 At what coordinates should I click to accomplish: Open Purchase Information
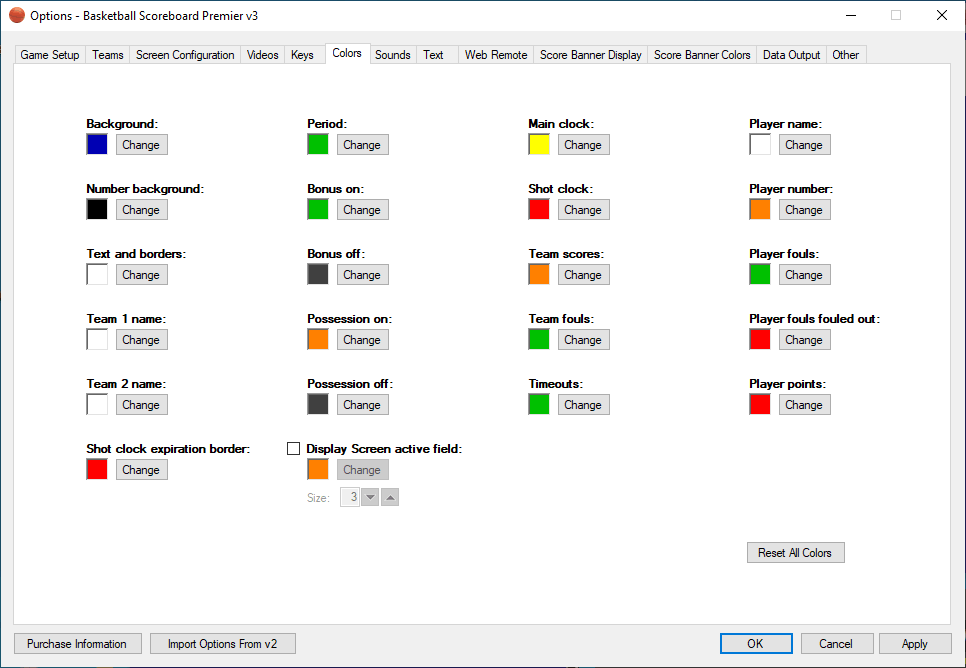point(77,644)
